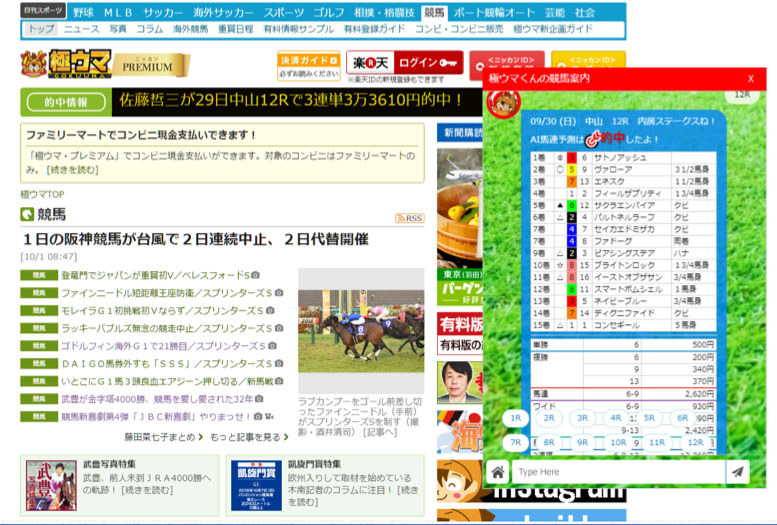This screenshot has width=777, height=525.
Task: Open the Sprinters Stakes horse race photo
Action: (361, 331)
